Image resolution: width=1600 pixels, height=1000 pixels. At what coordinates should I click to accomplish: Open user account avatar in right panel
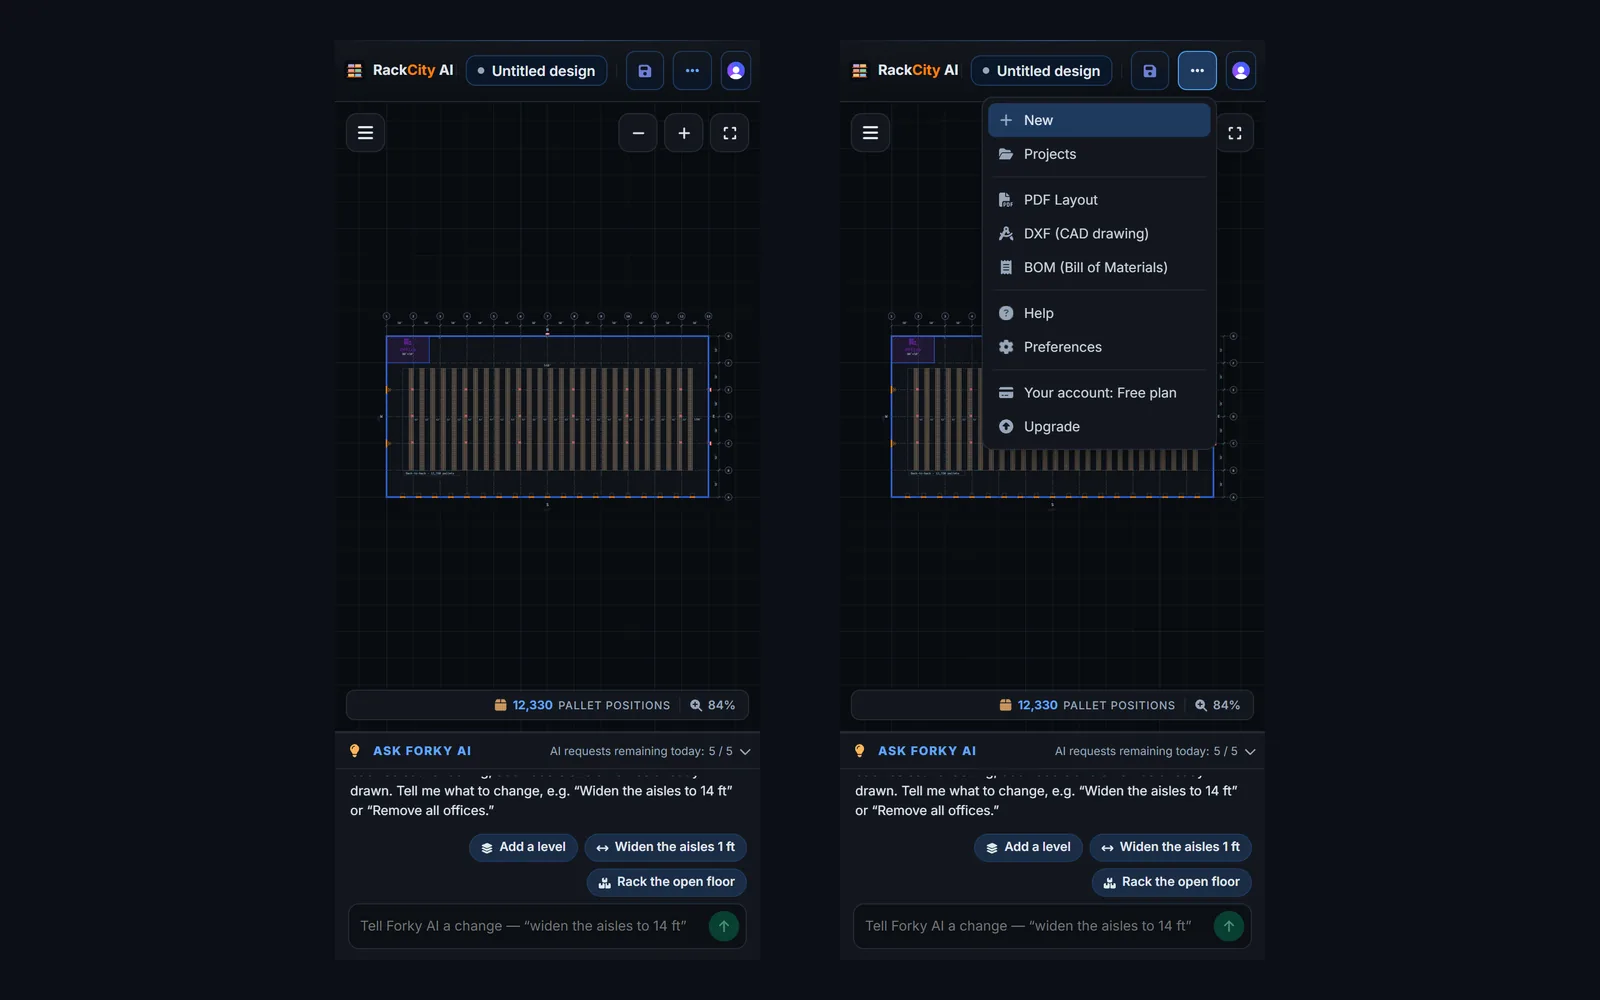(x=1241, y=71)
